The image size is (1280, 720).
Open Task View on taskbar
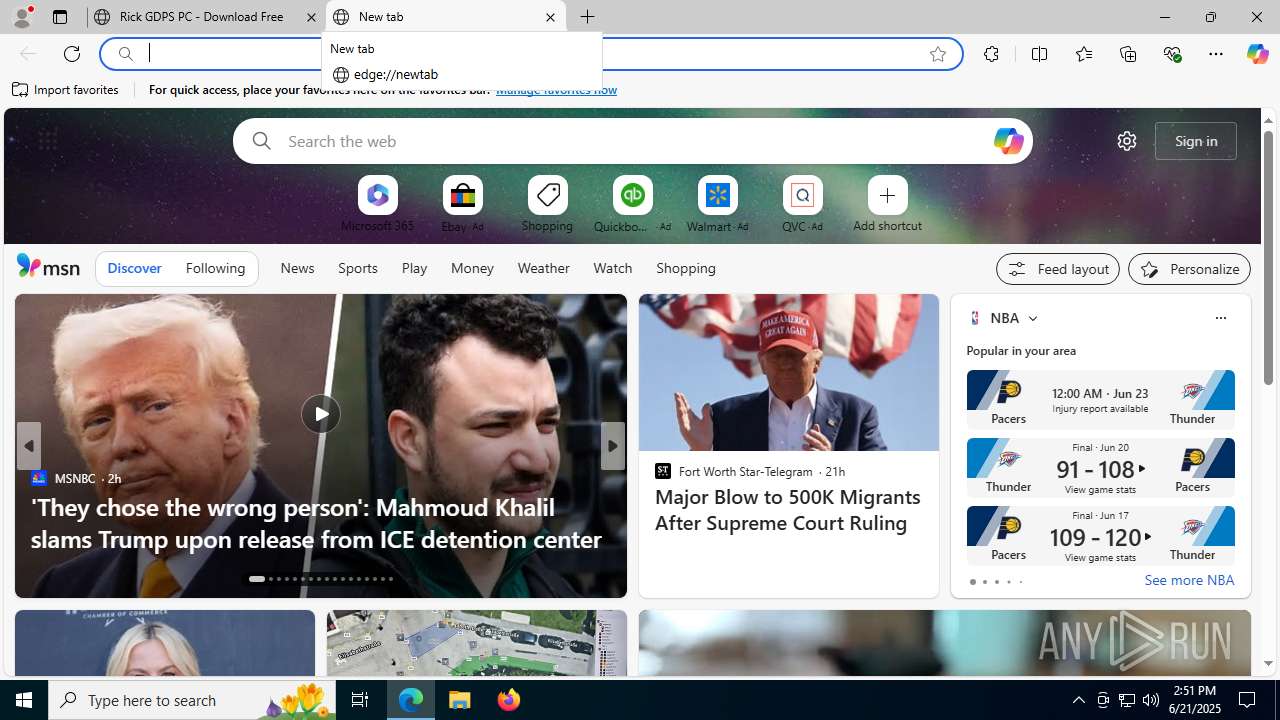[359, 700]
